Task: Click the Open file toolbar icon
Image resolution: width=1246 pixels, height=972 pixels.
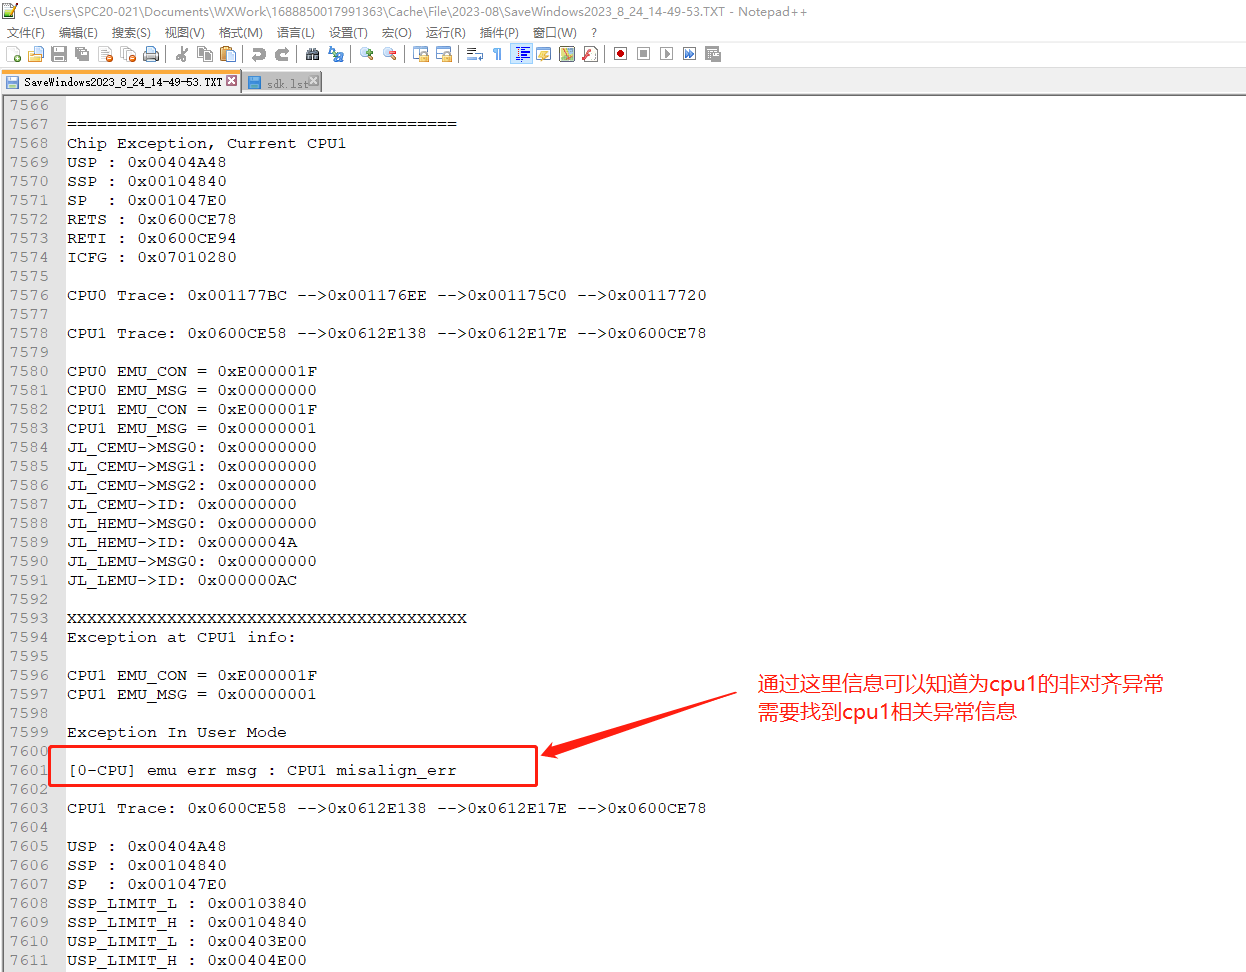Action: [36, 54]
